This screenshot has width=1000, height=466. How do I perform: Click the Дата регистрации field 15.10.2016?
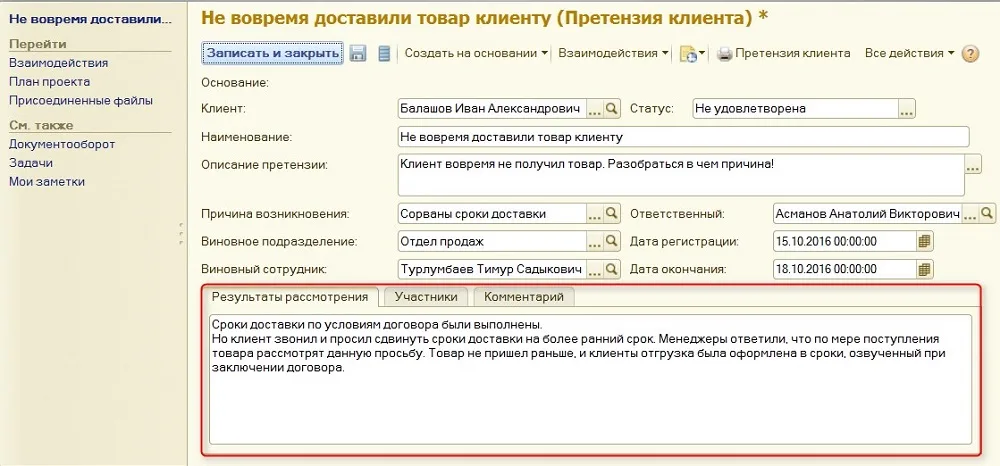tap(844, 242)
